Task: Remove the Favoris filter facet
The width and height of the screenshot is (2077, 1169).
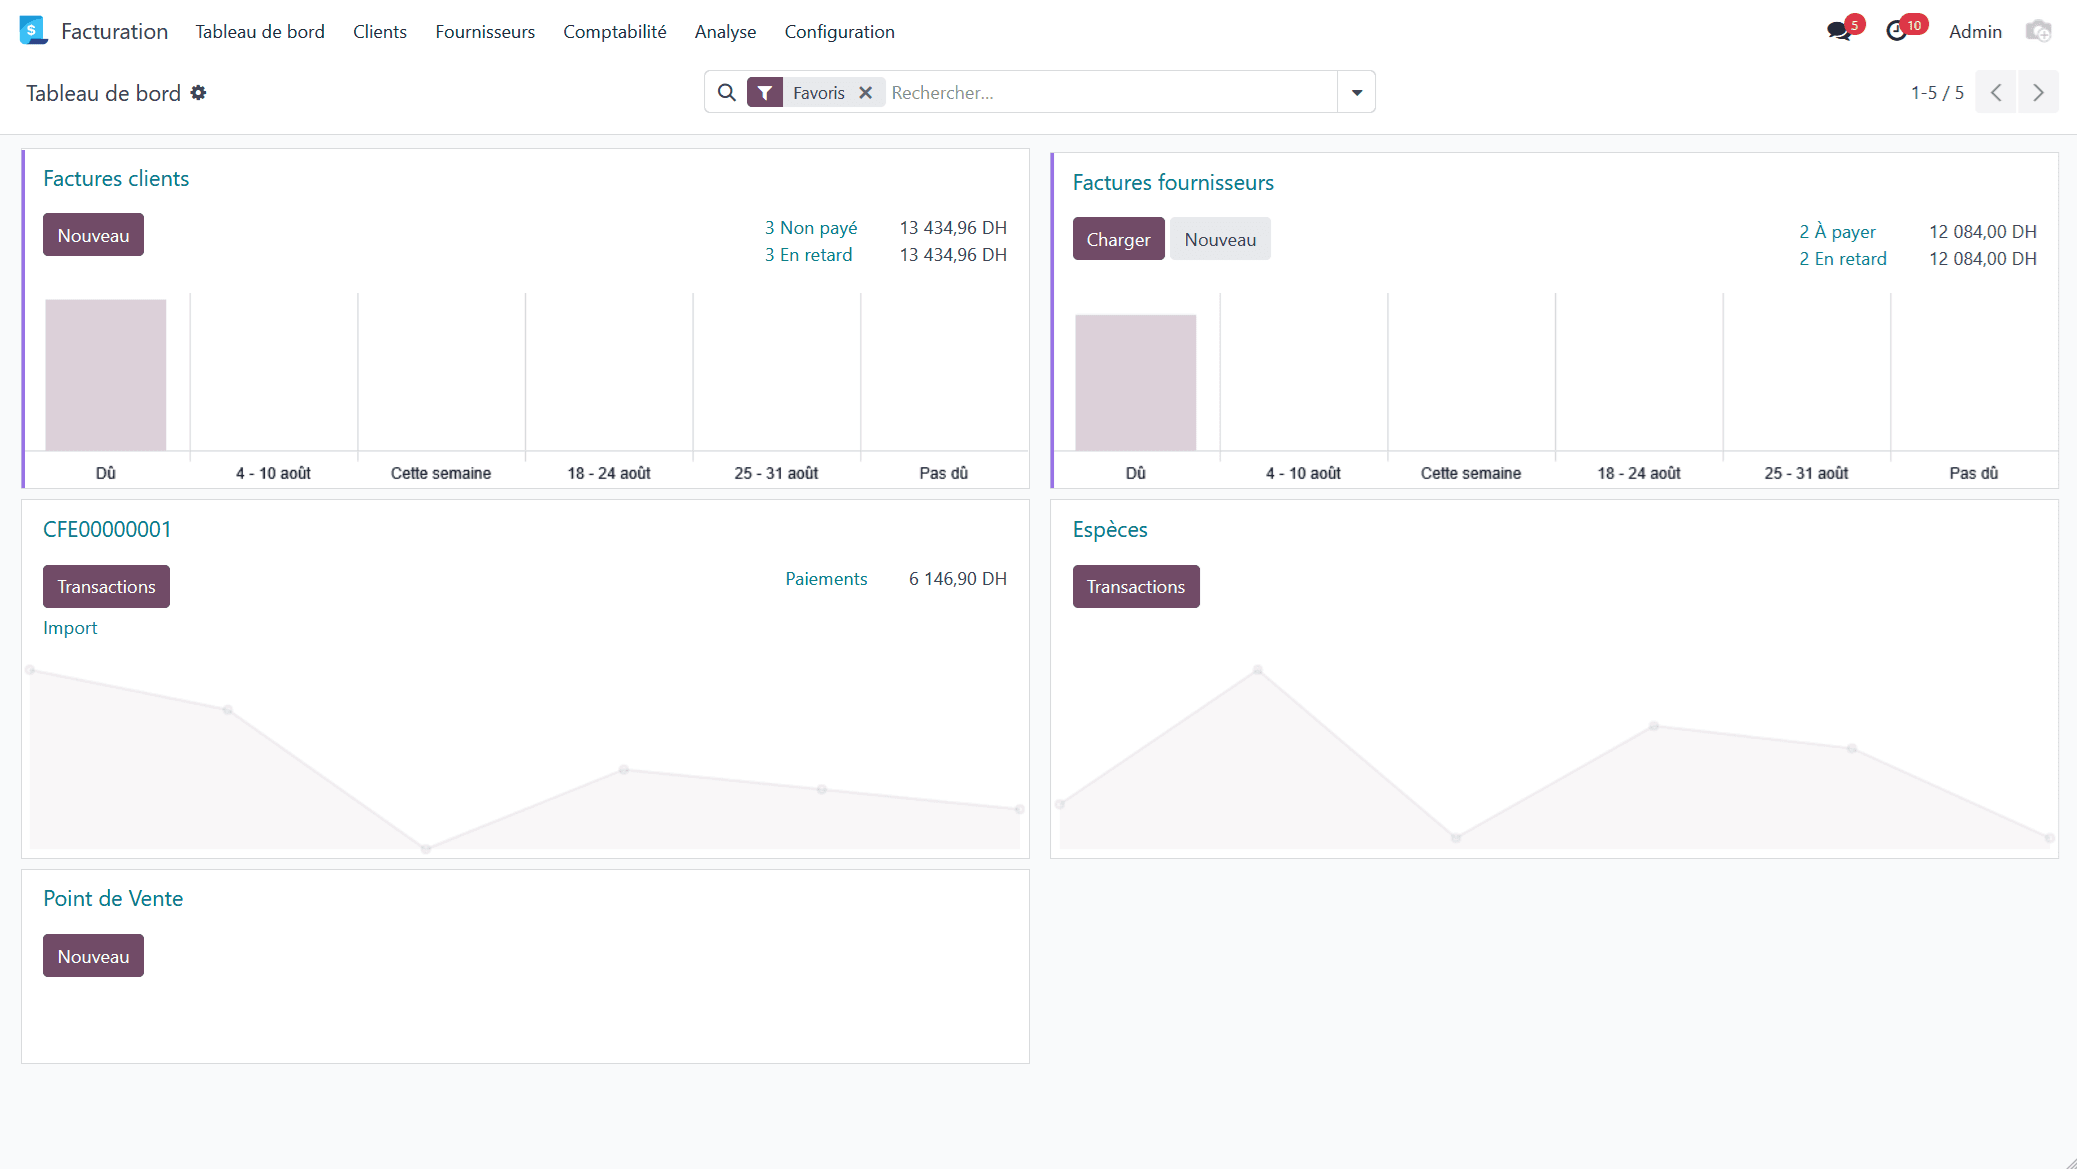Action: (866, 93)
